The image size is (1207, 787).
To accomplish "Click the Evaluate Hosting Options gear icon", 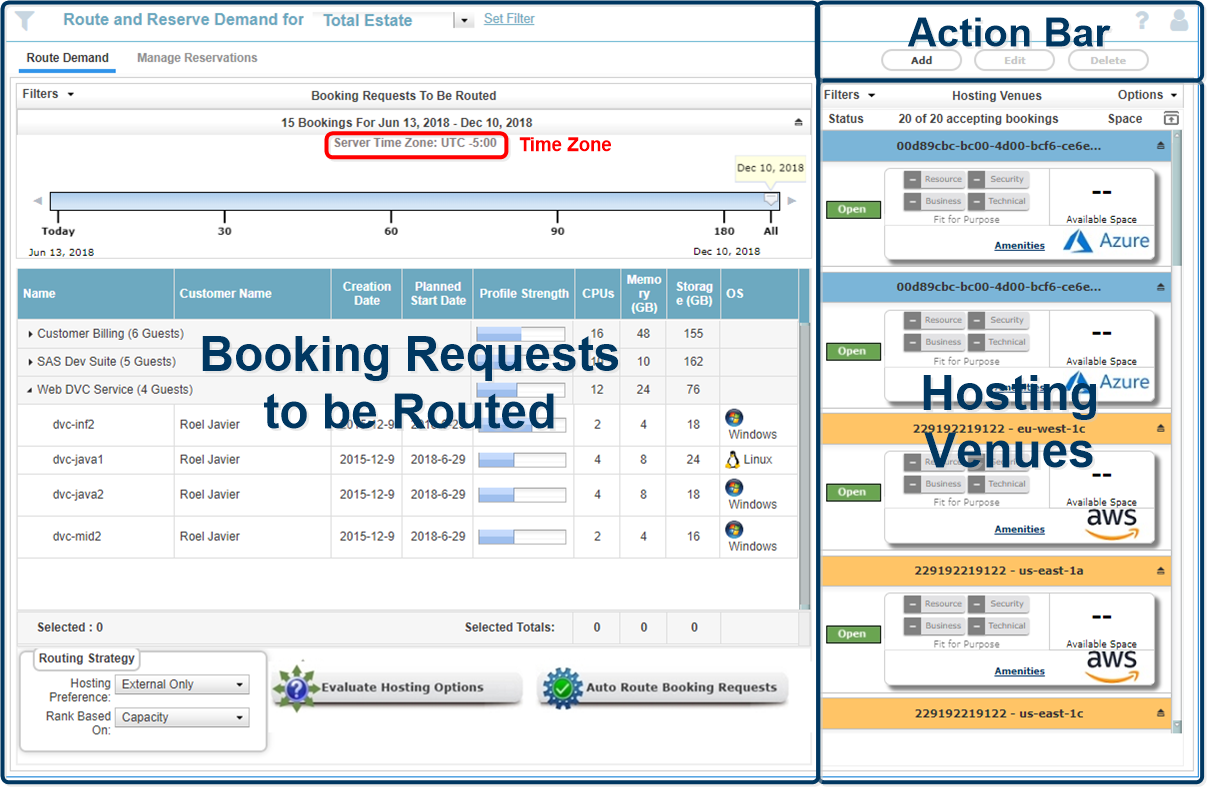I will 298,687.
